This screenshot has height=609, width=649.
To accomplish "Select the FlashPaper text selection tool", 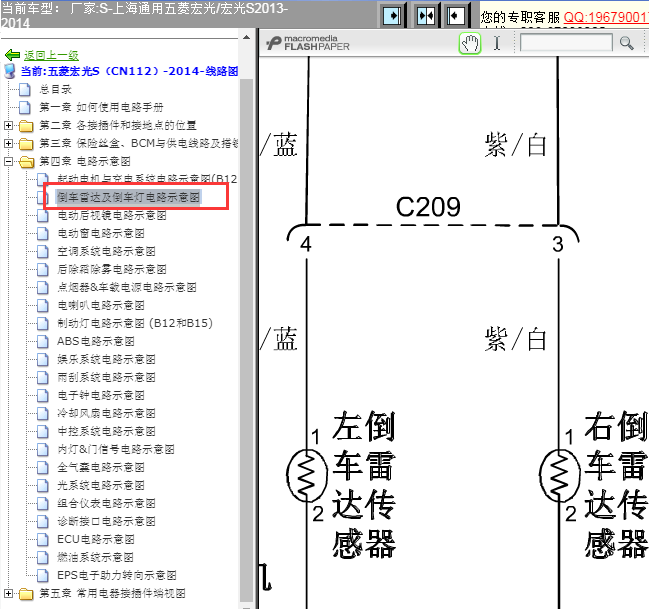I will tap(497, 43).
